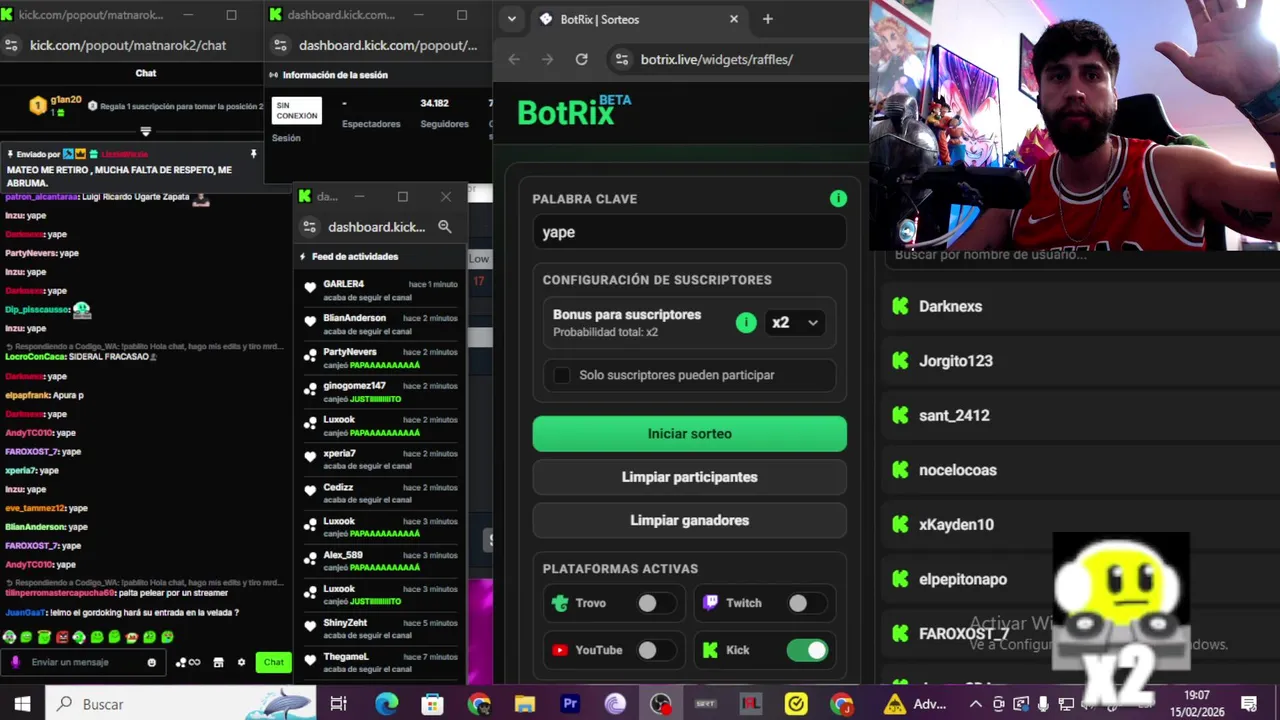The width and height of the screenshot is (1280, 720).
Task: Switch to the BotRix | Sorteos tab
Action: 640,19
